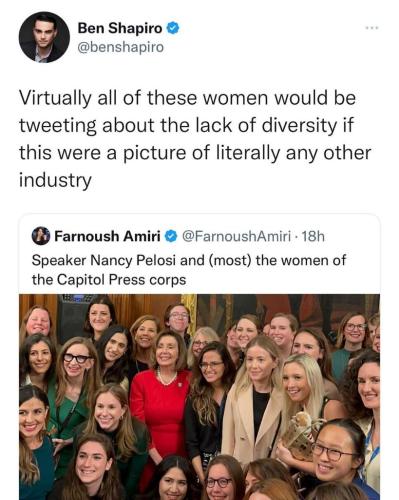
Task: Open the @FarnoushAmiri handle
Action: (236, 236)
